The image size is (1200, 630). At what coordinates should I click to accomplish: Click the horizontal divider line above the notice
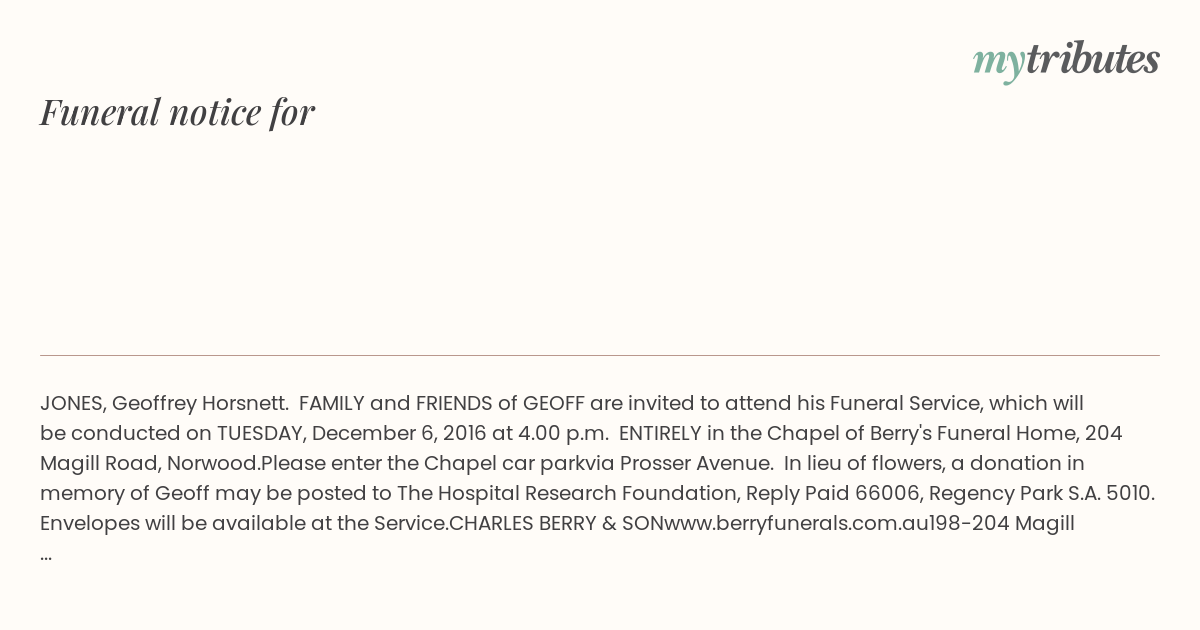[600, 355]
